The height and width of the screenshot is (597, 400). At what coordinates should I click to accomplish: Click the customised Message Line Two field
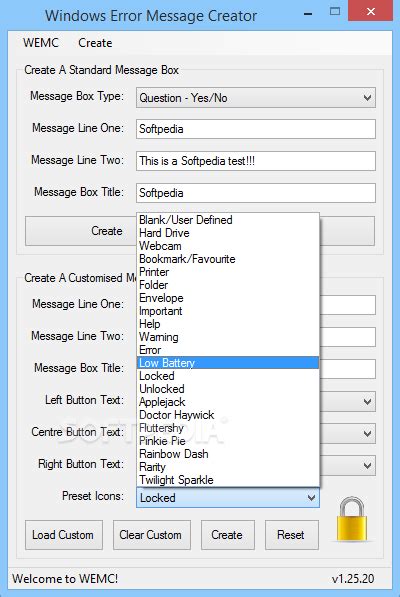click(347, 337)
